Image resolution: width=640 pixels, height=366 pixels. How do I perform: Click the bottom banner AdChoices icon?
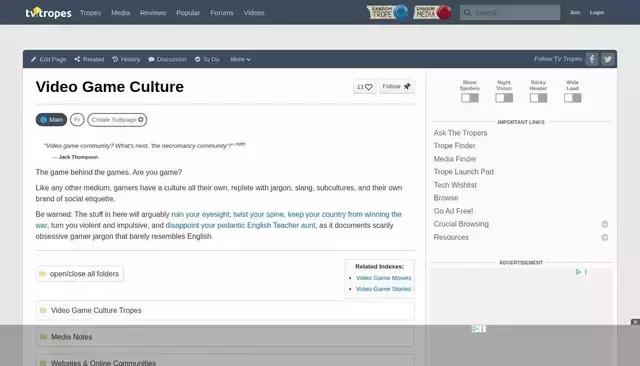click(475, 328)
